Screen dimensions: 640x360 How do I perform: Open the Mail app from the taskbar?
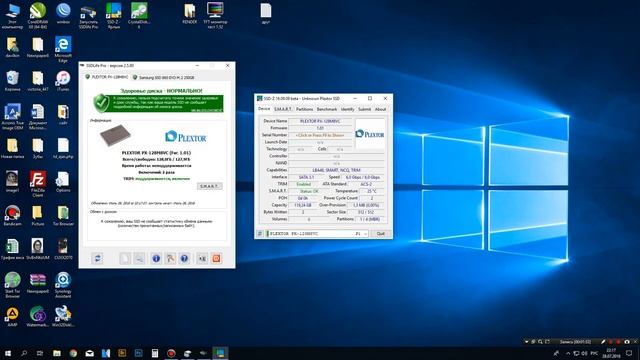89,353
